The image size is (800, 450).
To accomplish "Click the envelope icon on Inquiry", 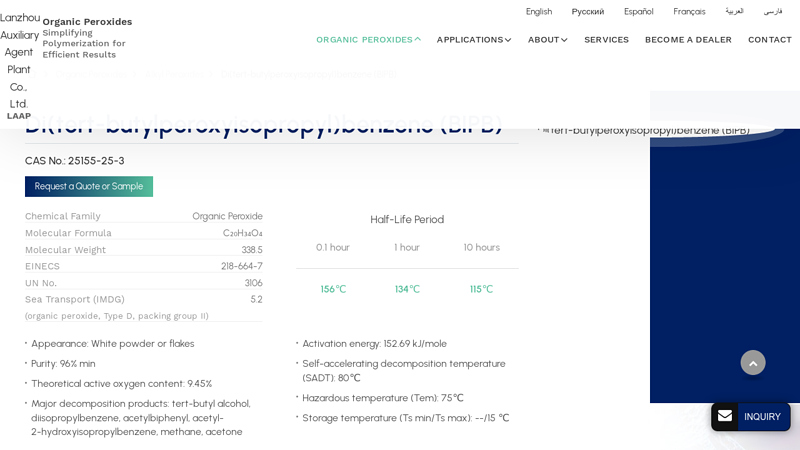I will 724,416.
